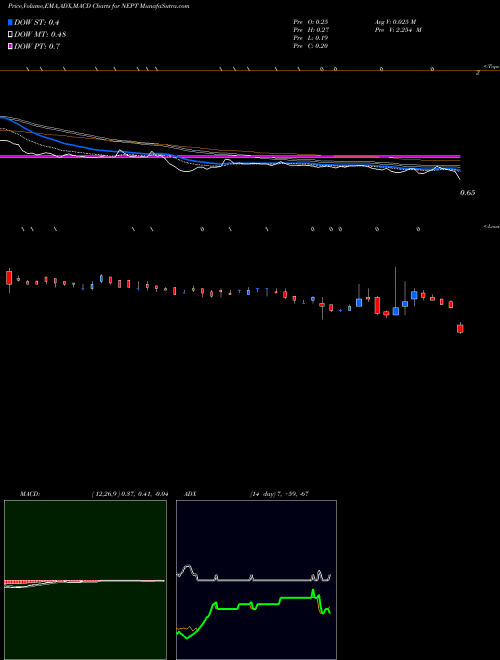Click the 'Pre O: 0.25' value
Viewport: 500px width, 660px height.
311,21
